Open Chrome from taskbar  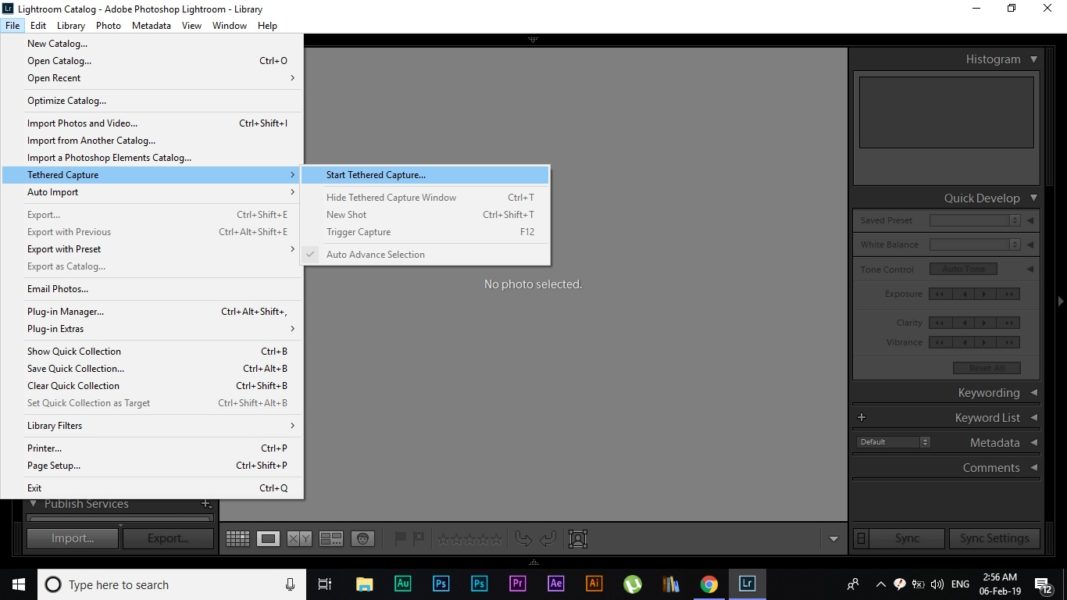click(708, 584)
